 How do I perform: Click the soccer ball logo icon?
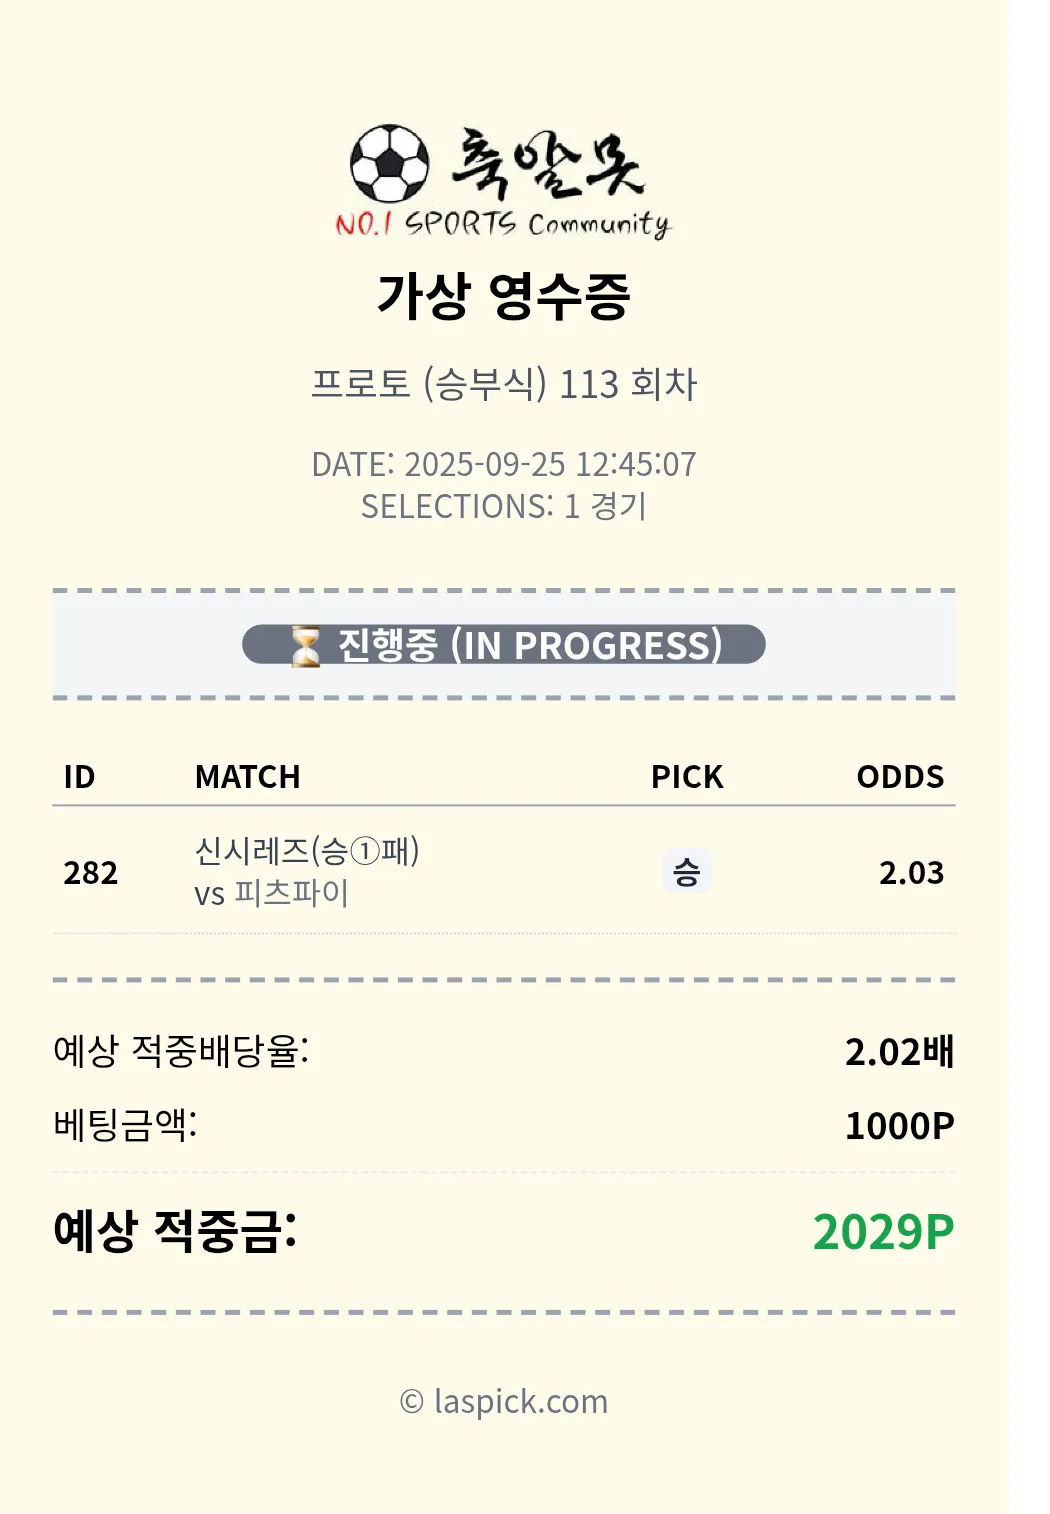tap(389, 163)
